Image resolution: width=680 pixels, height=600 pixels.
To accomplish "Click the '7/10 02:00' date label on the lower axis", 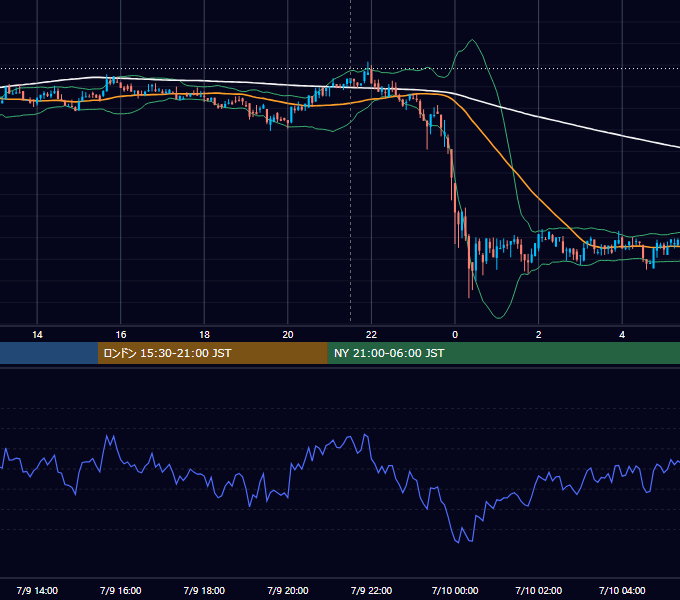I will tap(539, 590).
